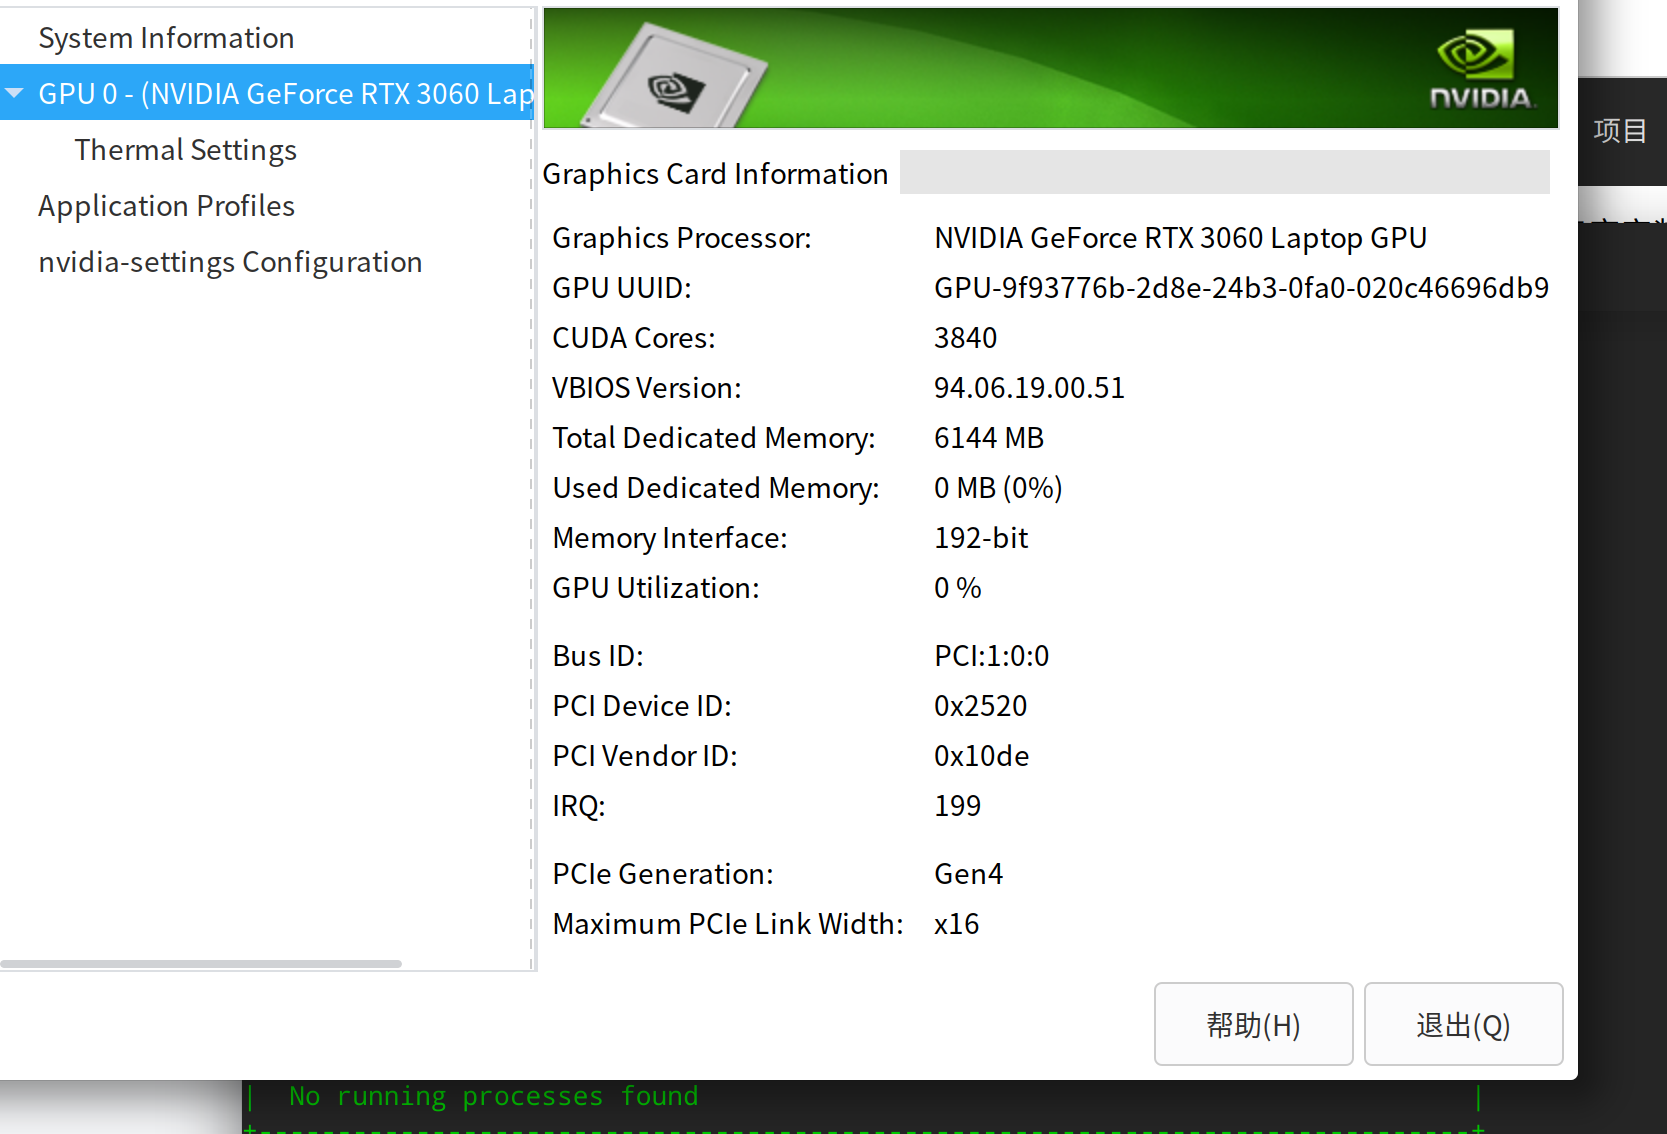This screenshot has height=1134, width=1667.
Task: Click the GPU UUID value text
Action: (1241, 288)
